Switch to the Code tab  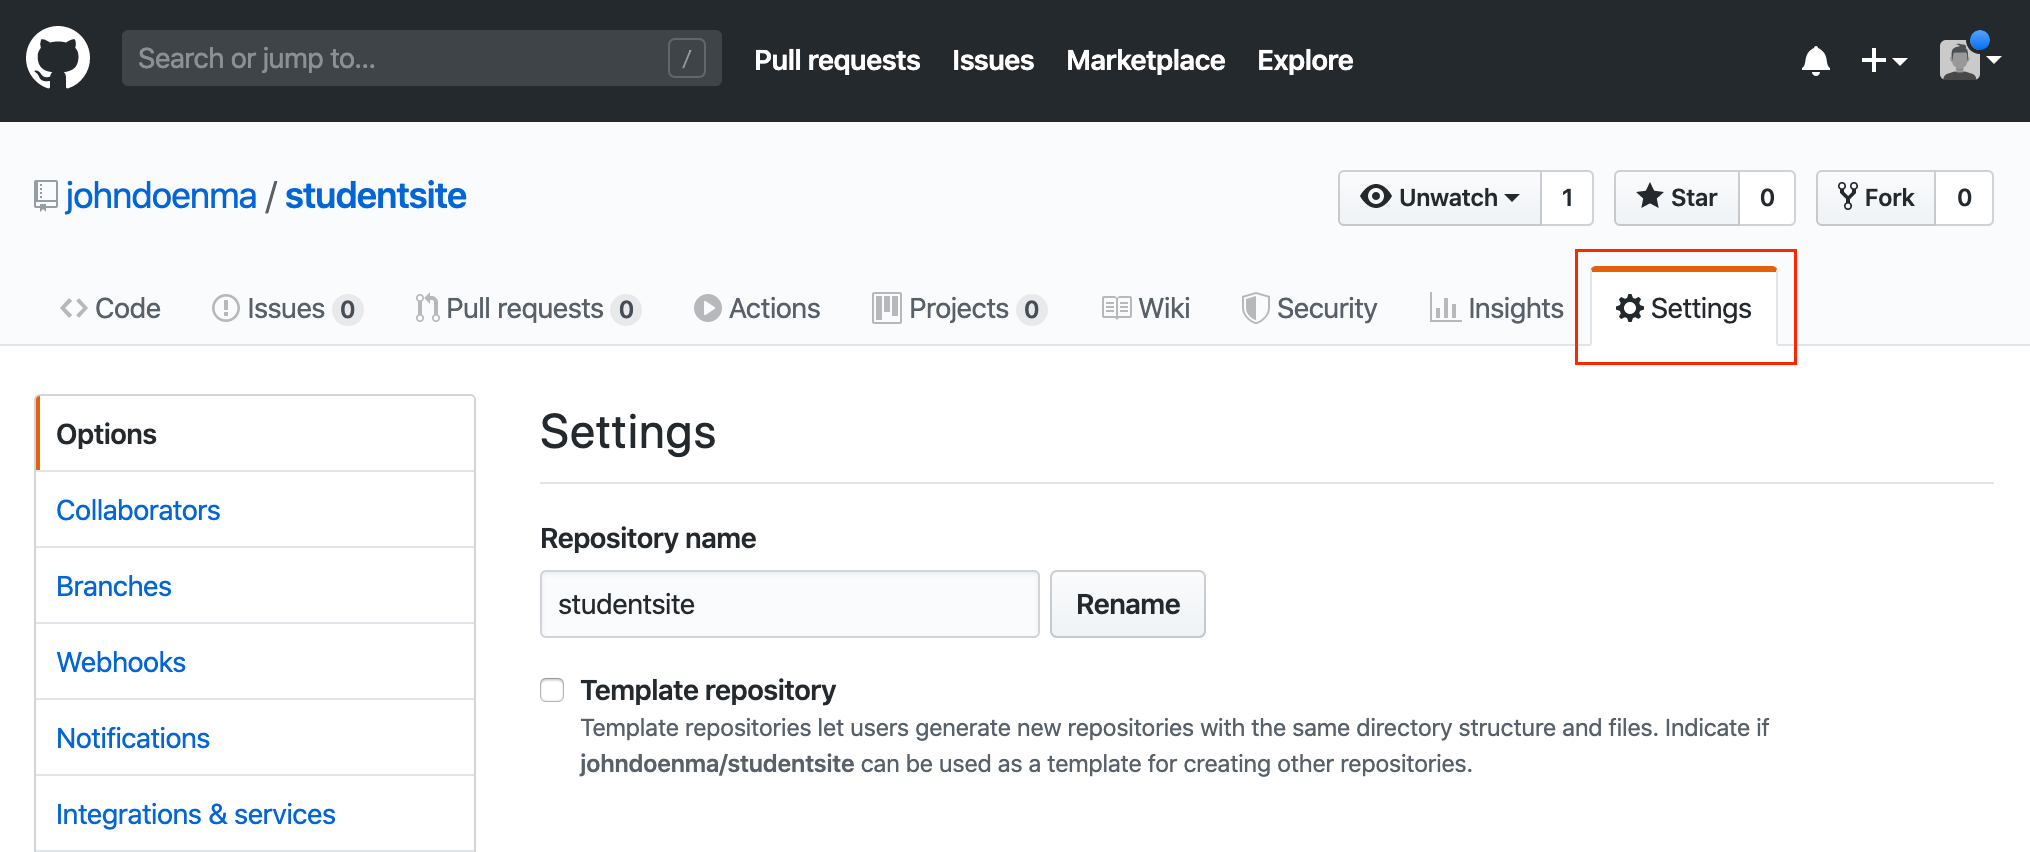(110, 308)
